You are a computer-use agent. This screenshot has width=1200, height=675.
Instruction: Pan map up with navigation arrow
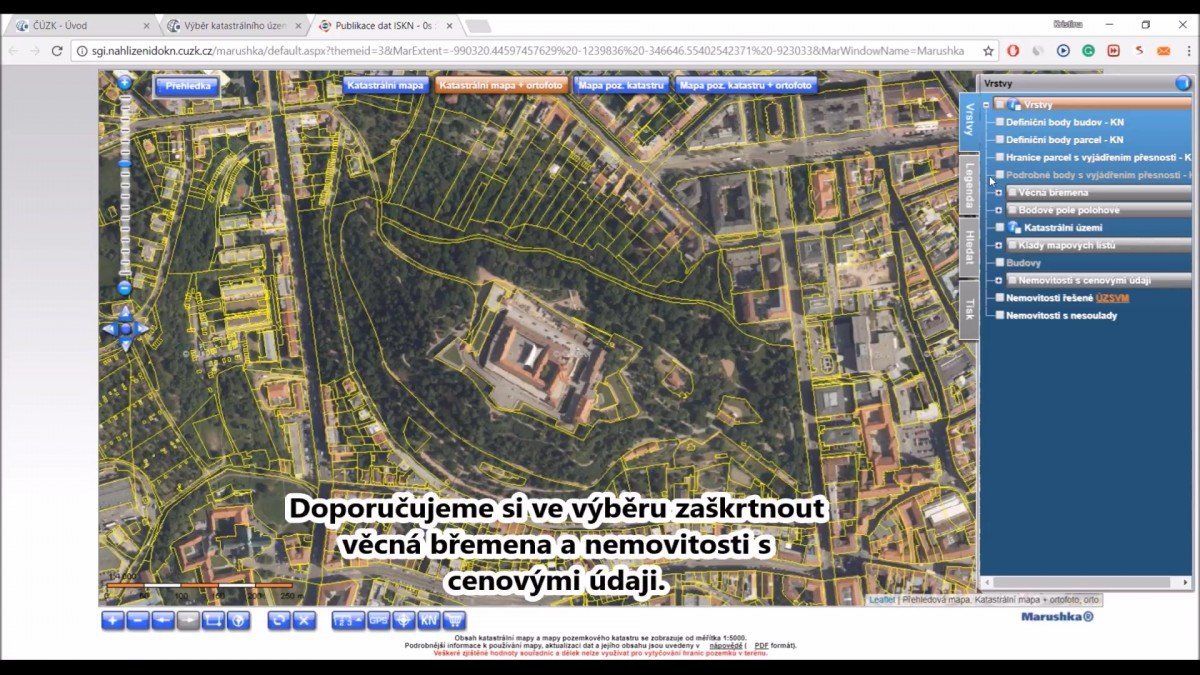coord(125,312)
